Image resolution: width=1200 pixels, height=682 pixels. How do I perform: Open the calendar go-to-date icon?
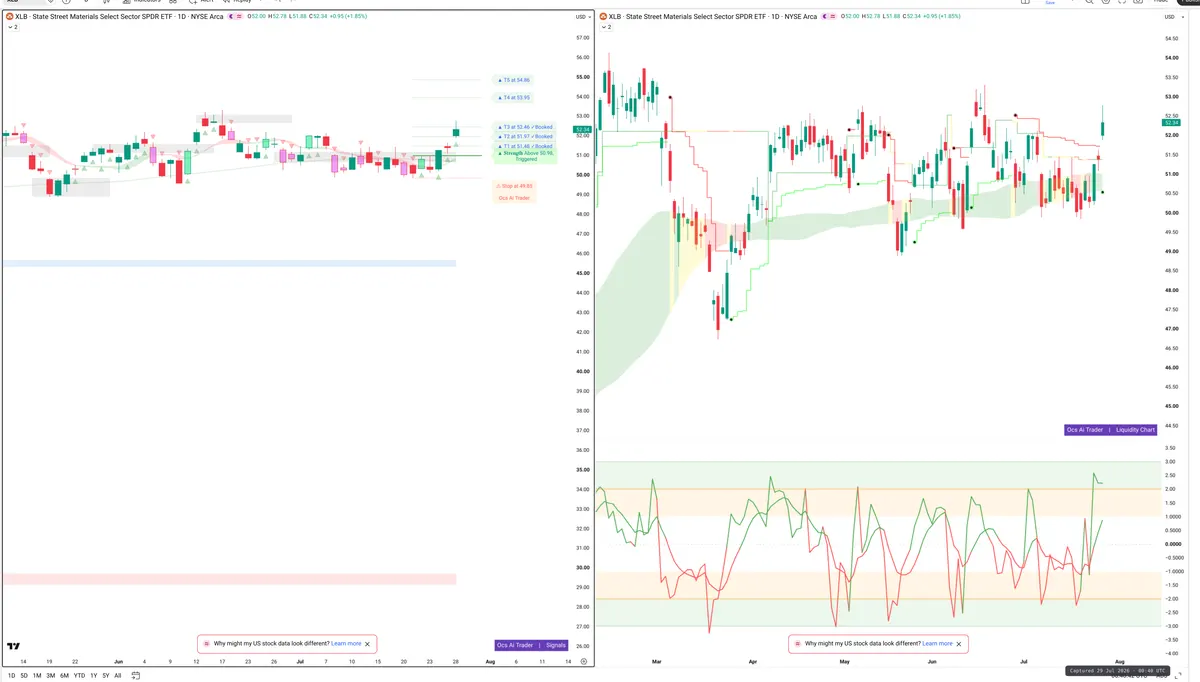click(x=135, y=676)
